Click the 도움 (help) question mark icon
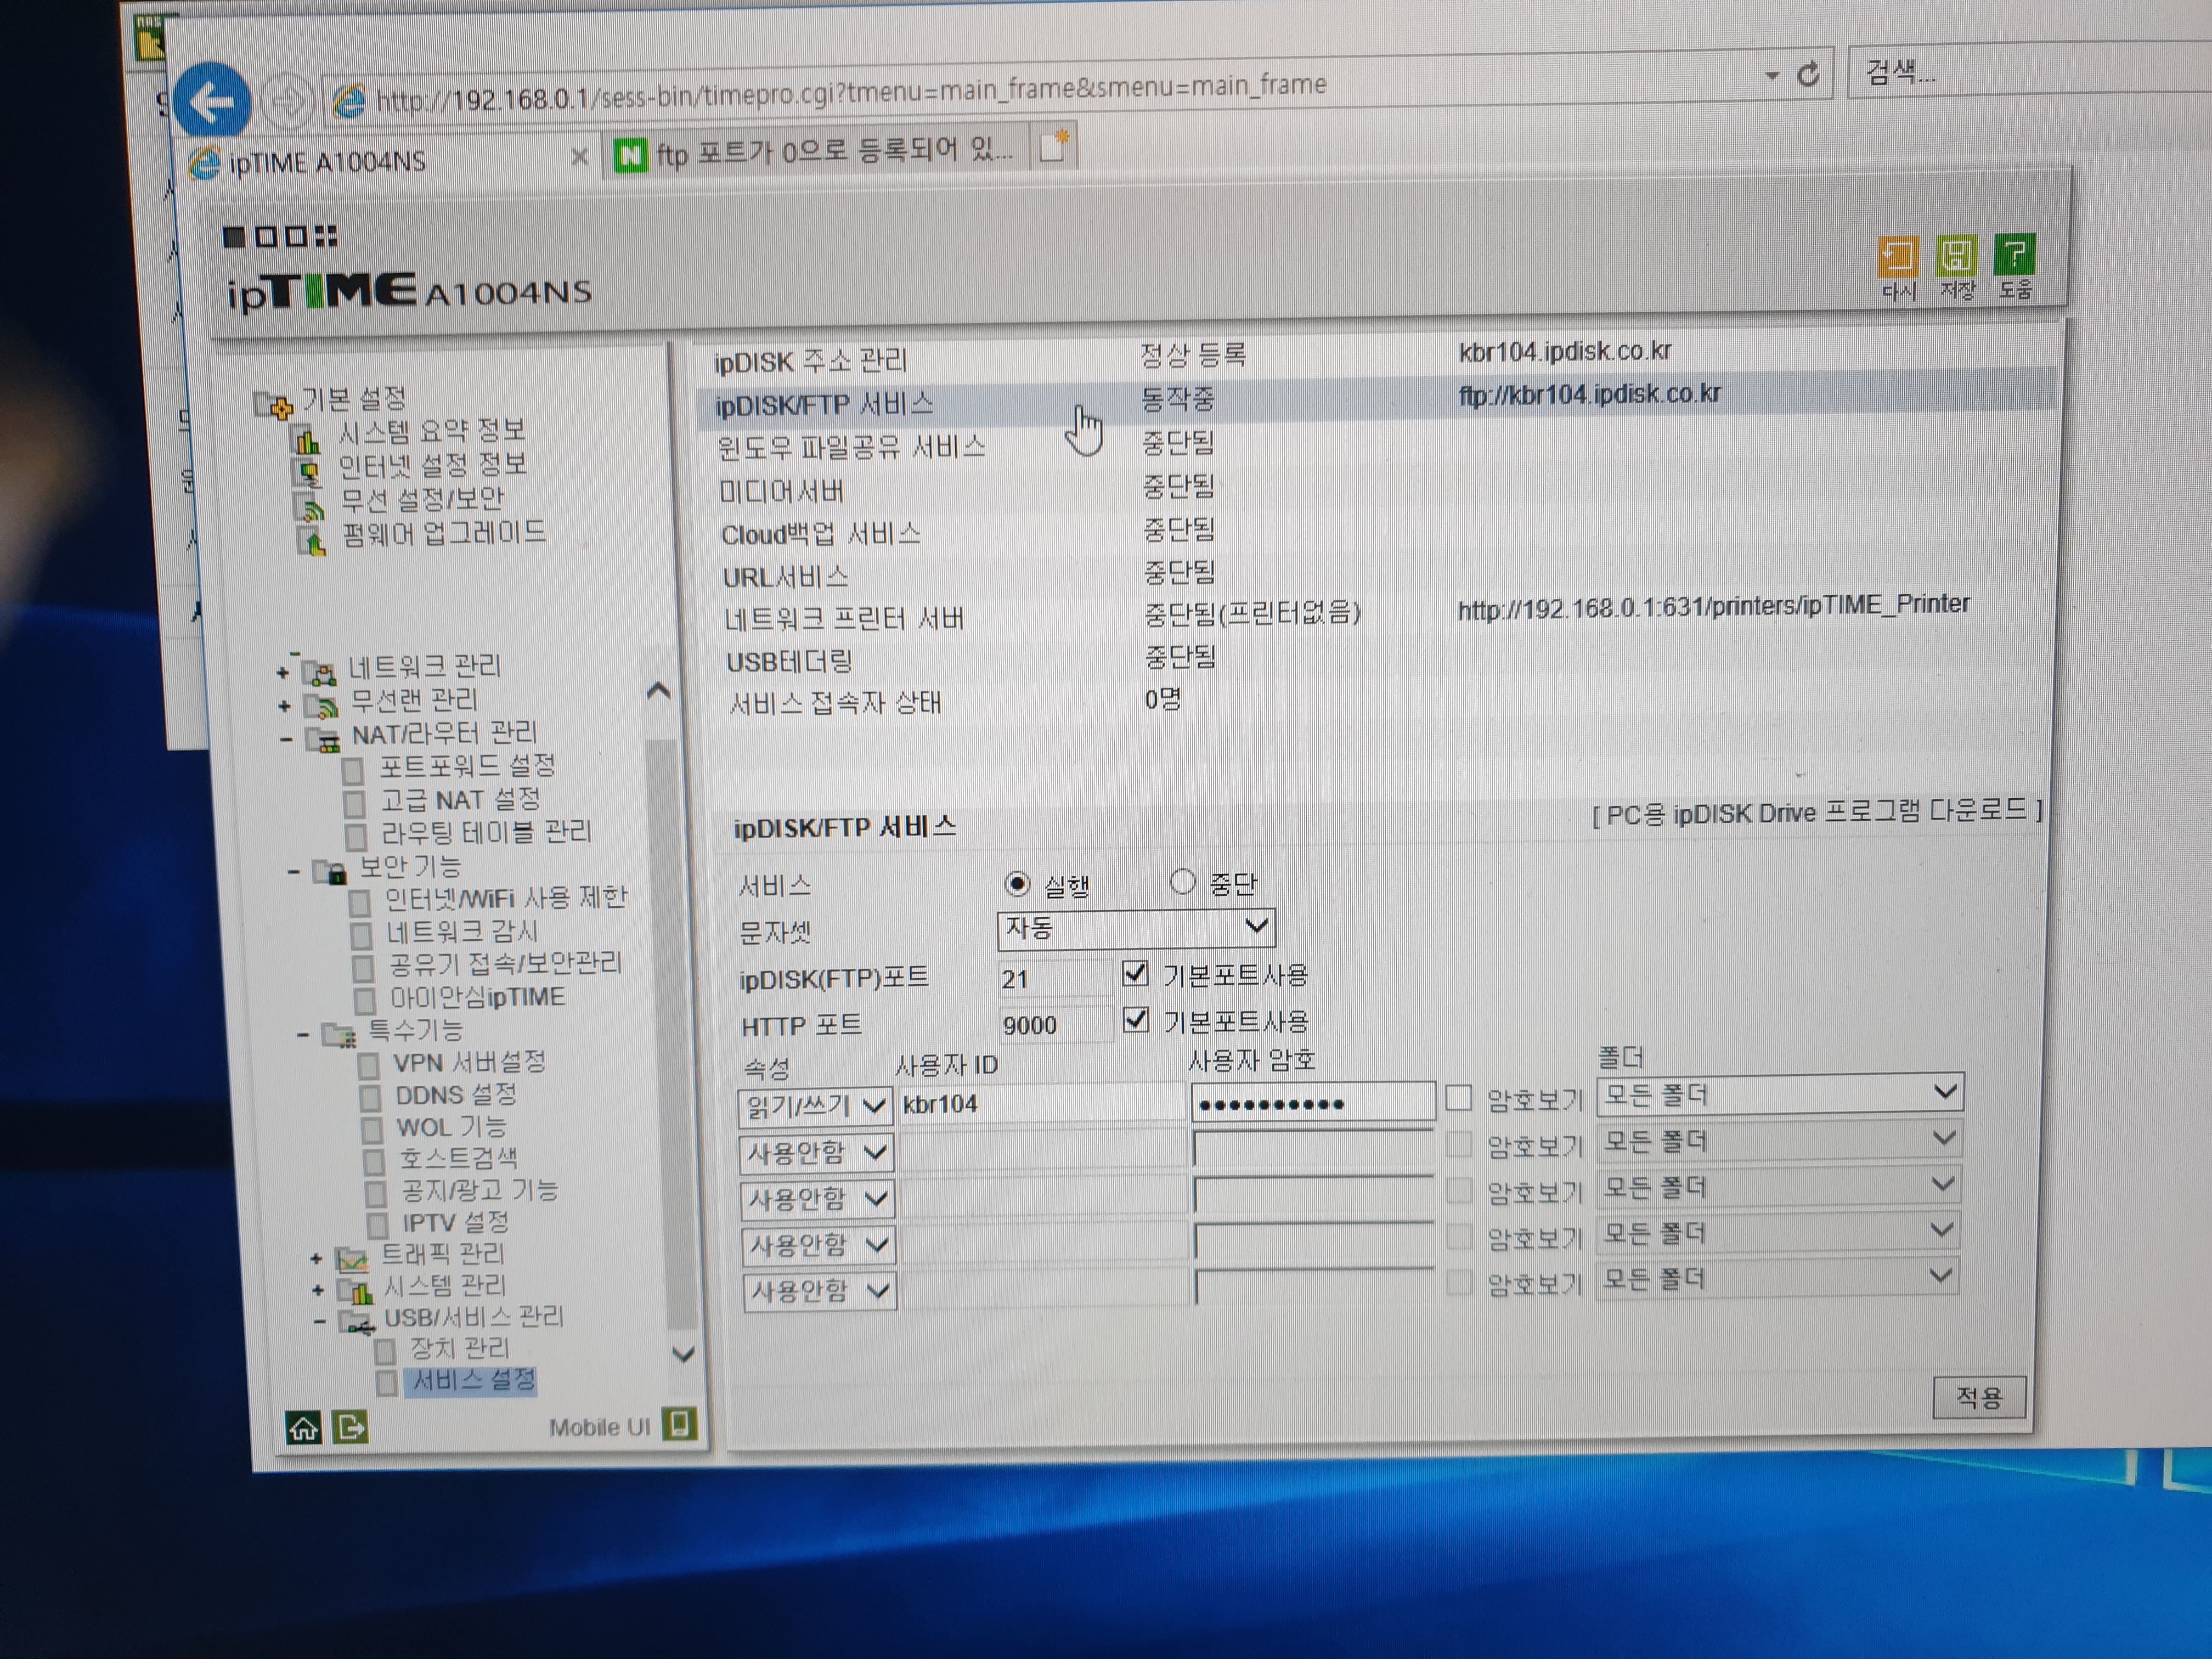Image resolution: width=2212 pixels, height=1659 pixels. [2014, 254]
